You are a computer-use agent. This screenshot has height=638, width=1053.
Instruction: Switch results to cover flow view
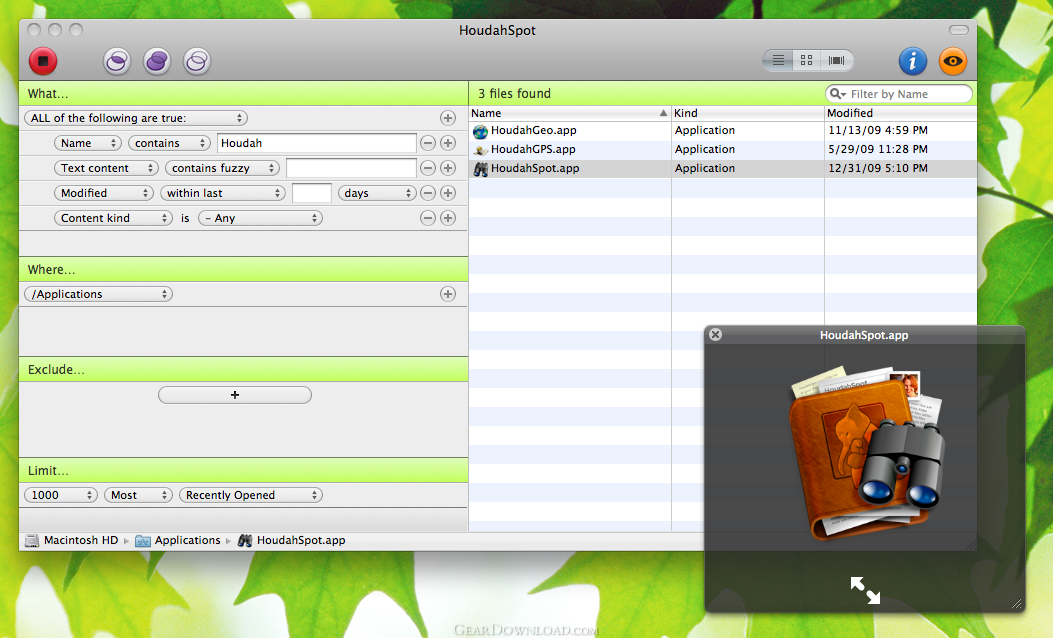click(837, 60)
